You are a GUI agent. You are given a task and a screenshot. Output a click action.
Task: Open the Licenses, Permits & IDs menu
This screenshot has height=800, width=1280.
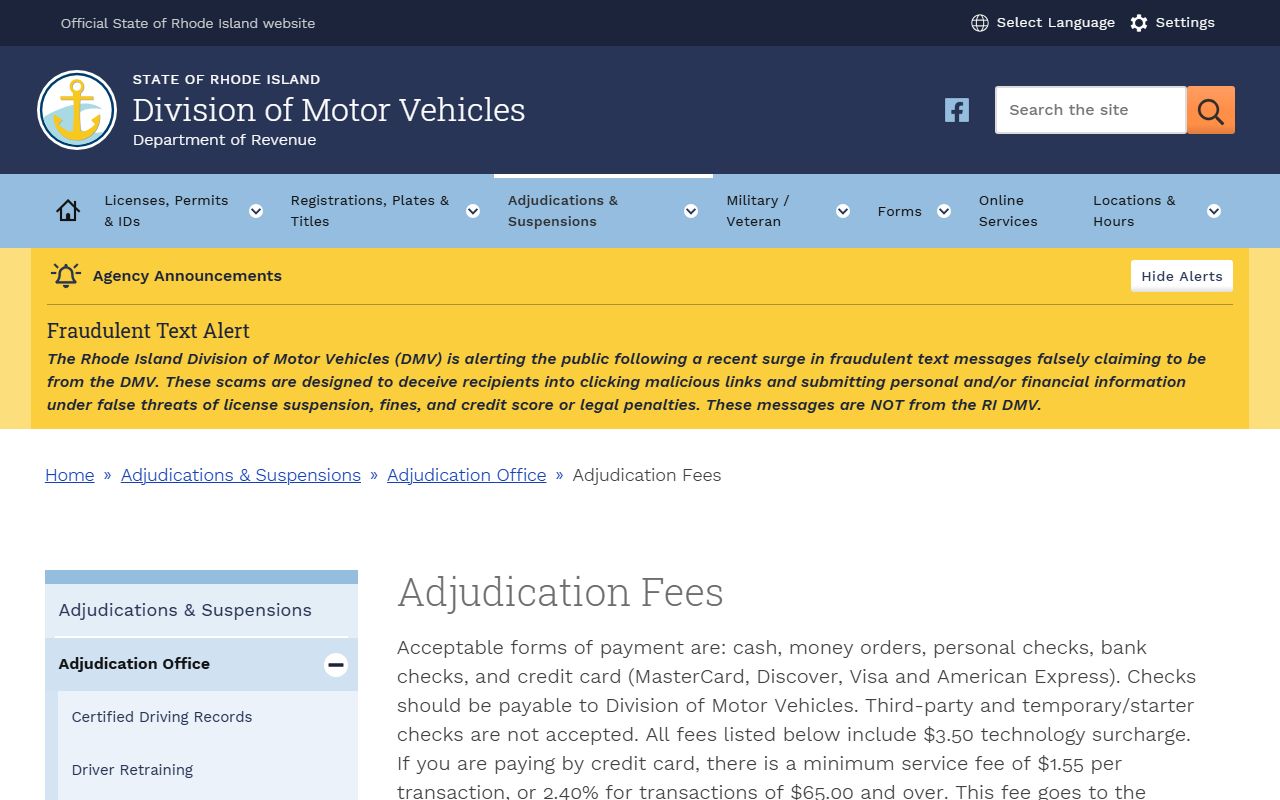[x=166, y=211]
